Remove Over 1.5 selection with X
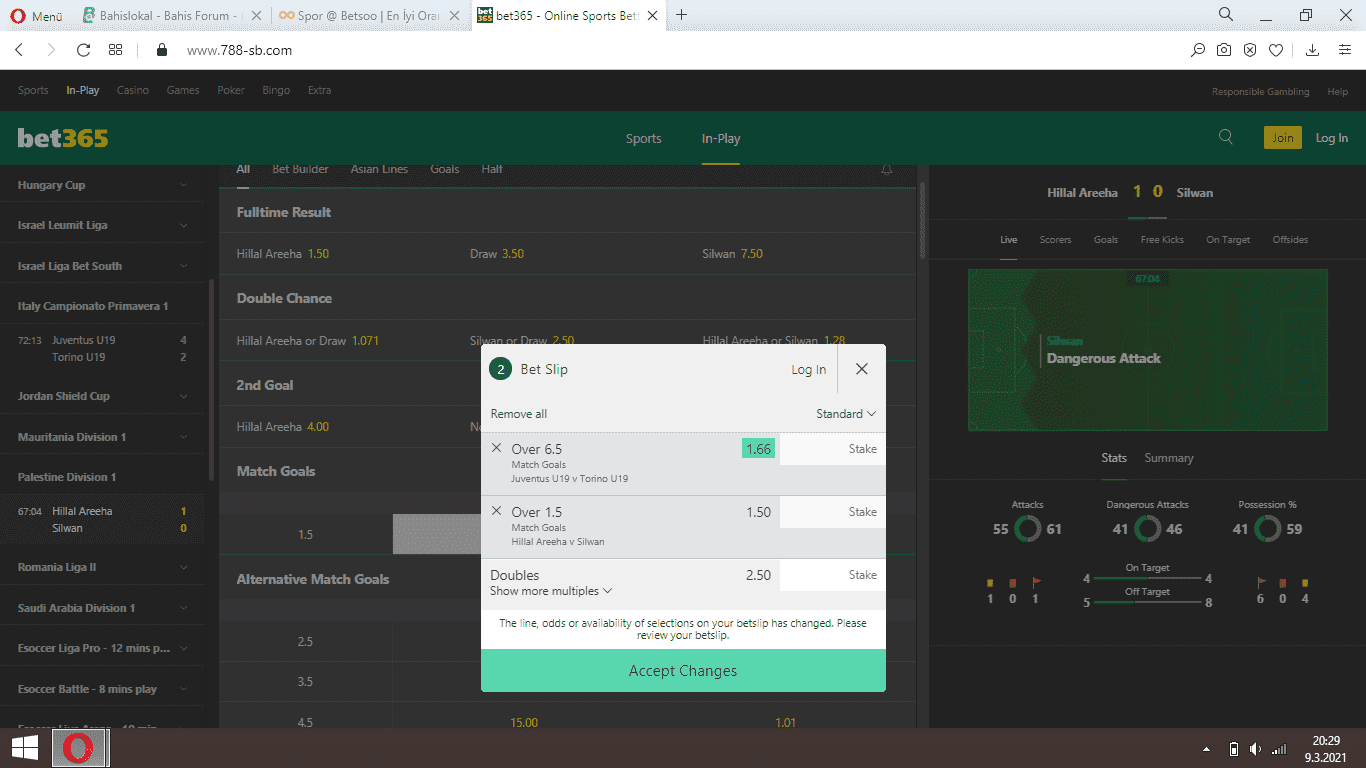 tap(497, 511)
